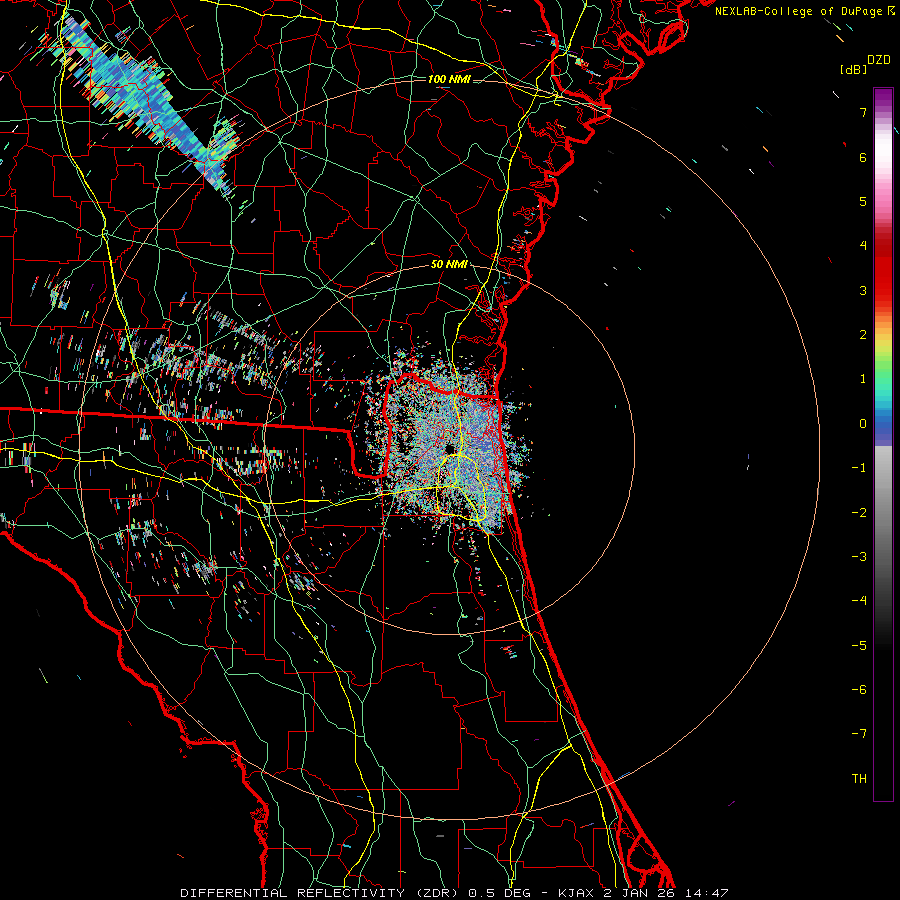The width and height of the screenshot is (900, 900).
Task: Click the KJAX station ID in caption
Action: pyautogui.click(x=577, y=893)
